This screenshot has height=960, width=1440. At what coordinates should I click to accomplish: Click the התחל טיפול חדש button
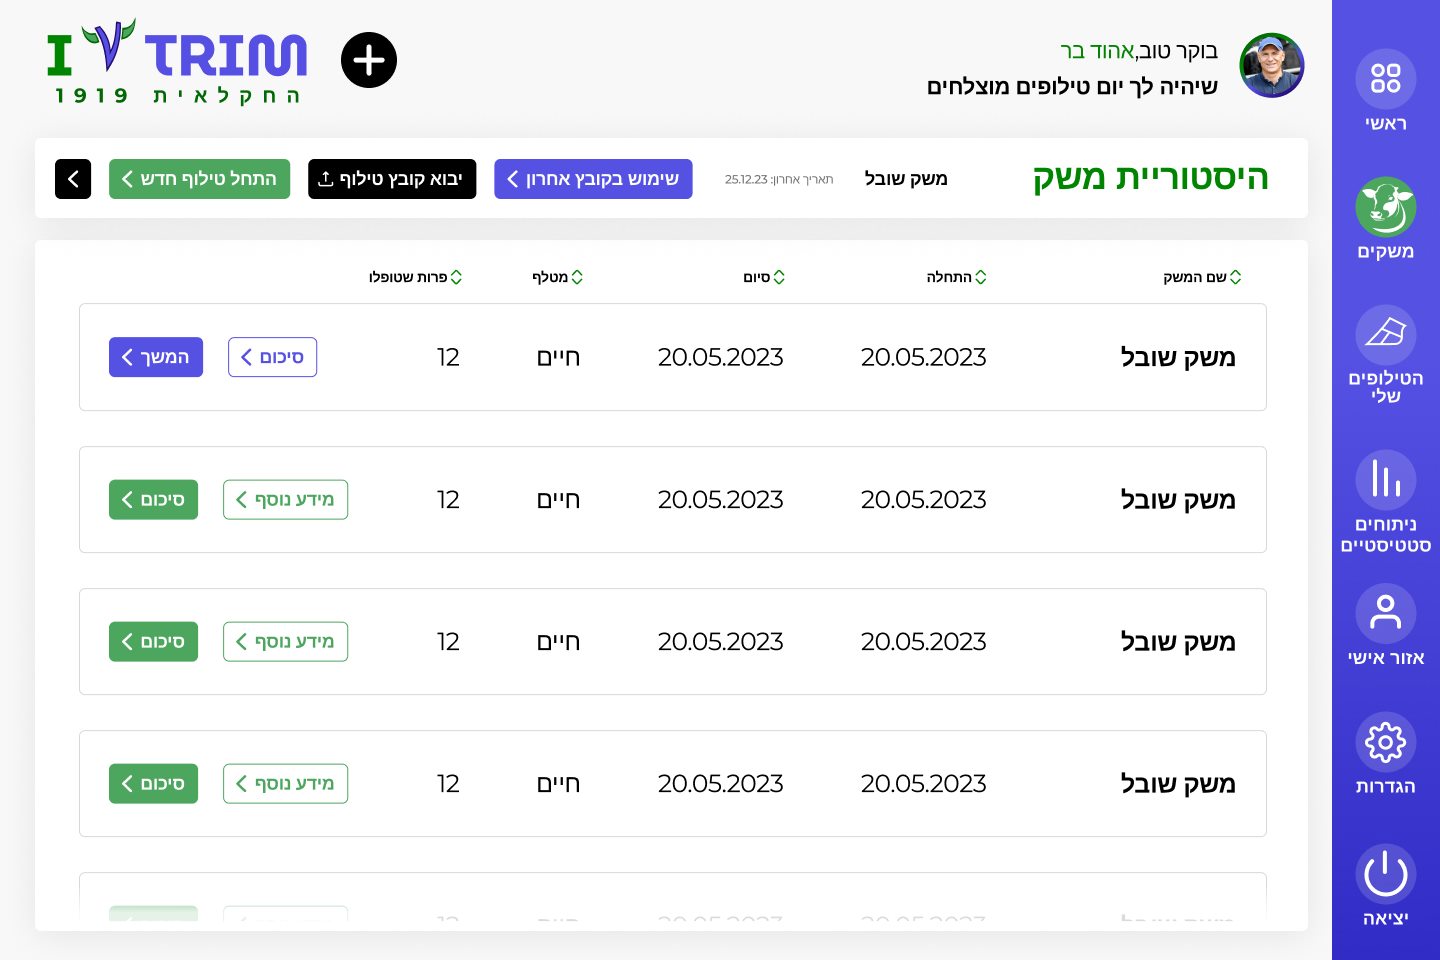(199, 179)
